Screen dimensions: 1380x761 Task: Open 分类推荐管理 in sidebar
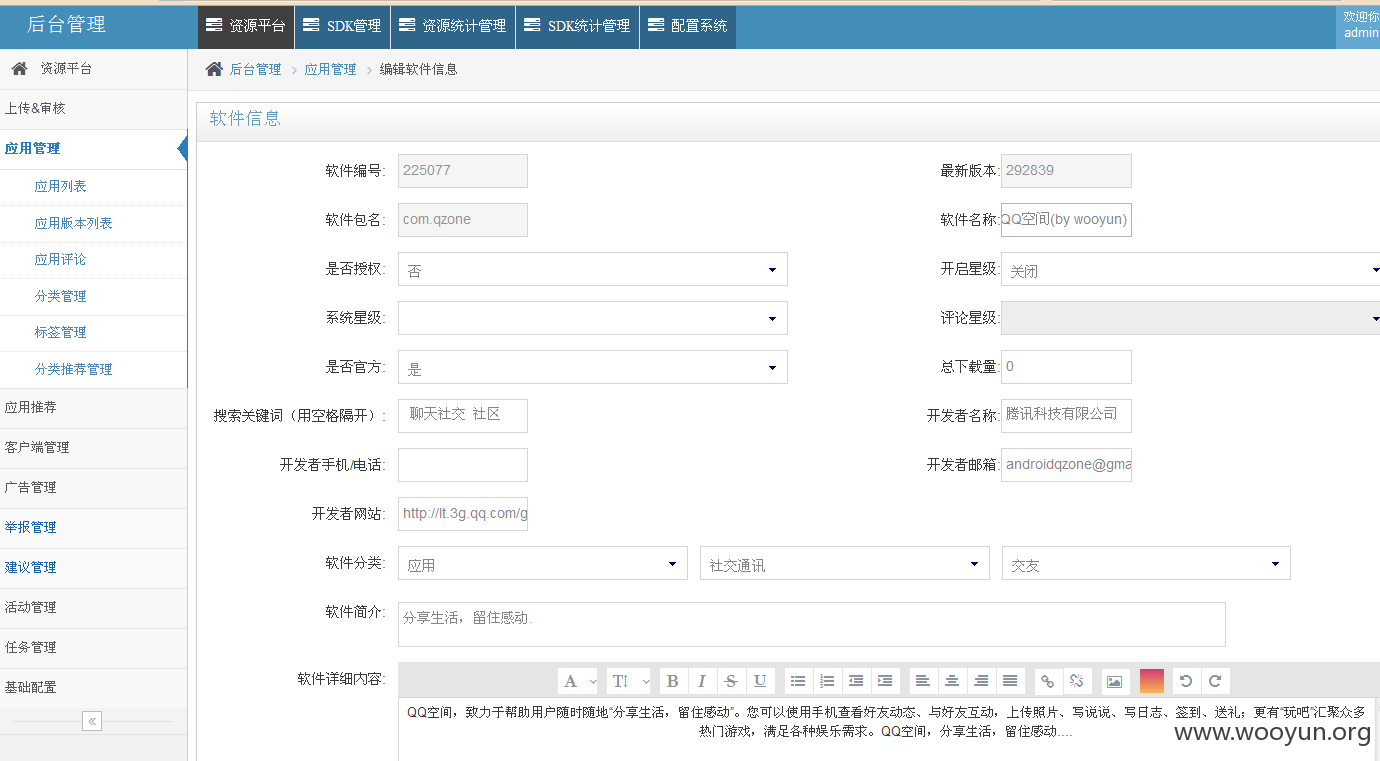tap(74, 369)
